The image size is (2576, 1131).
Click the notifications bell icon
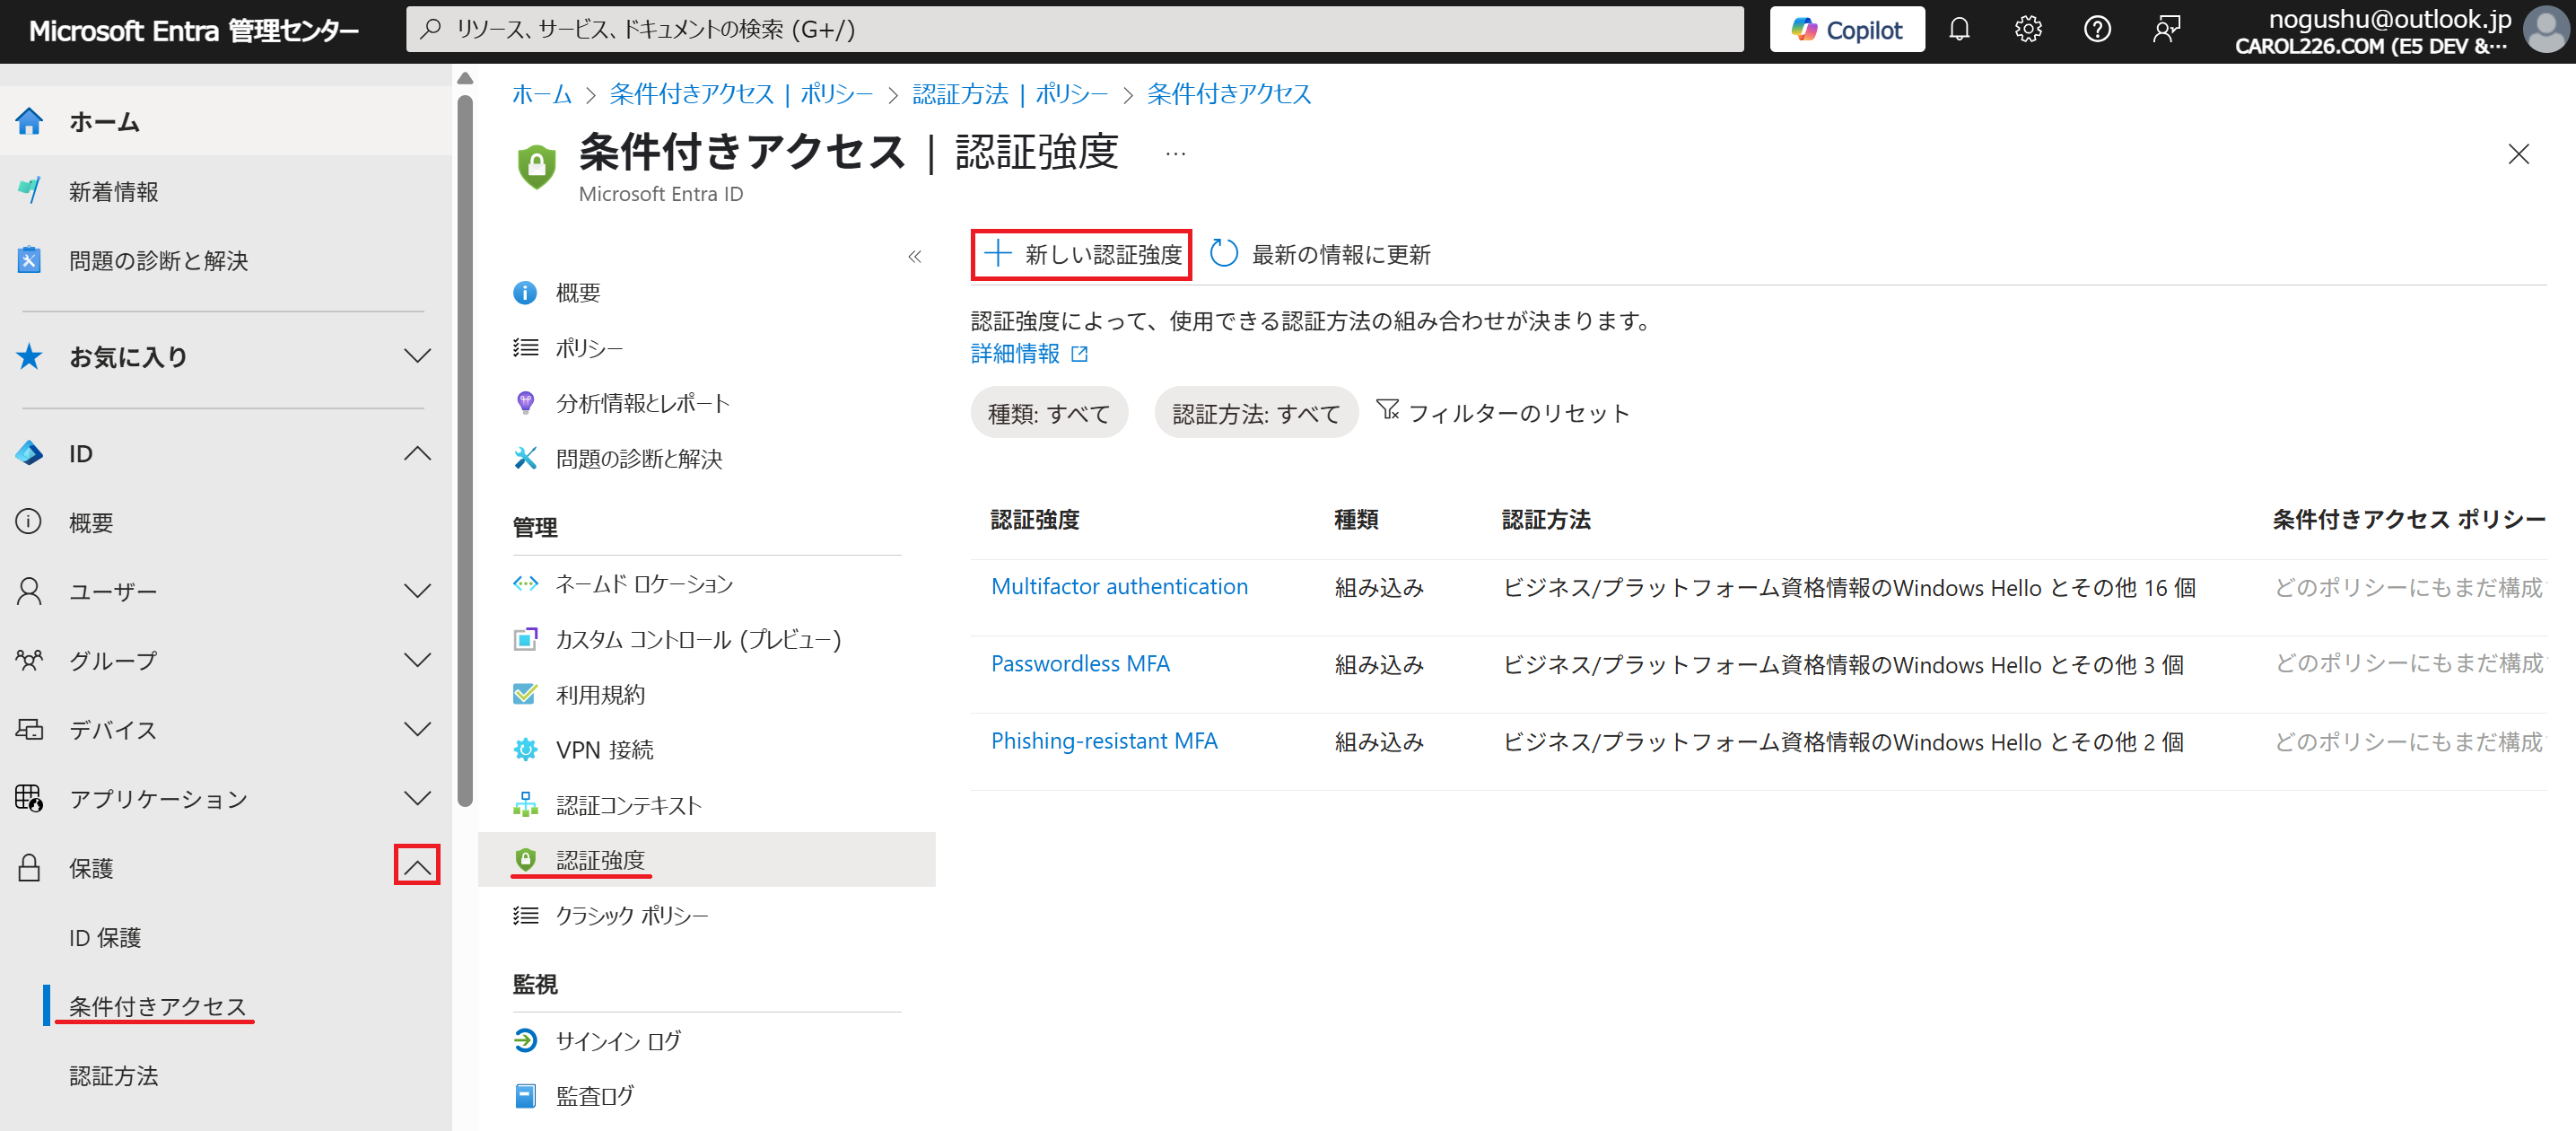click(1958, 29)
